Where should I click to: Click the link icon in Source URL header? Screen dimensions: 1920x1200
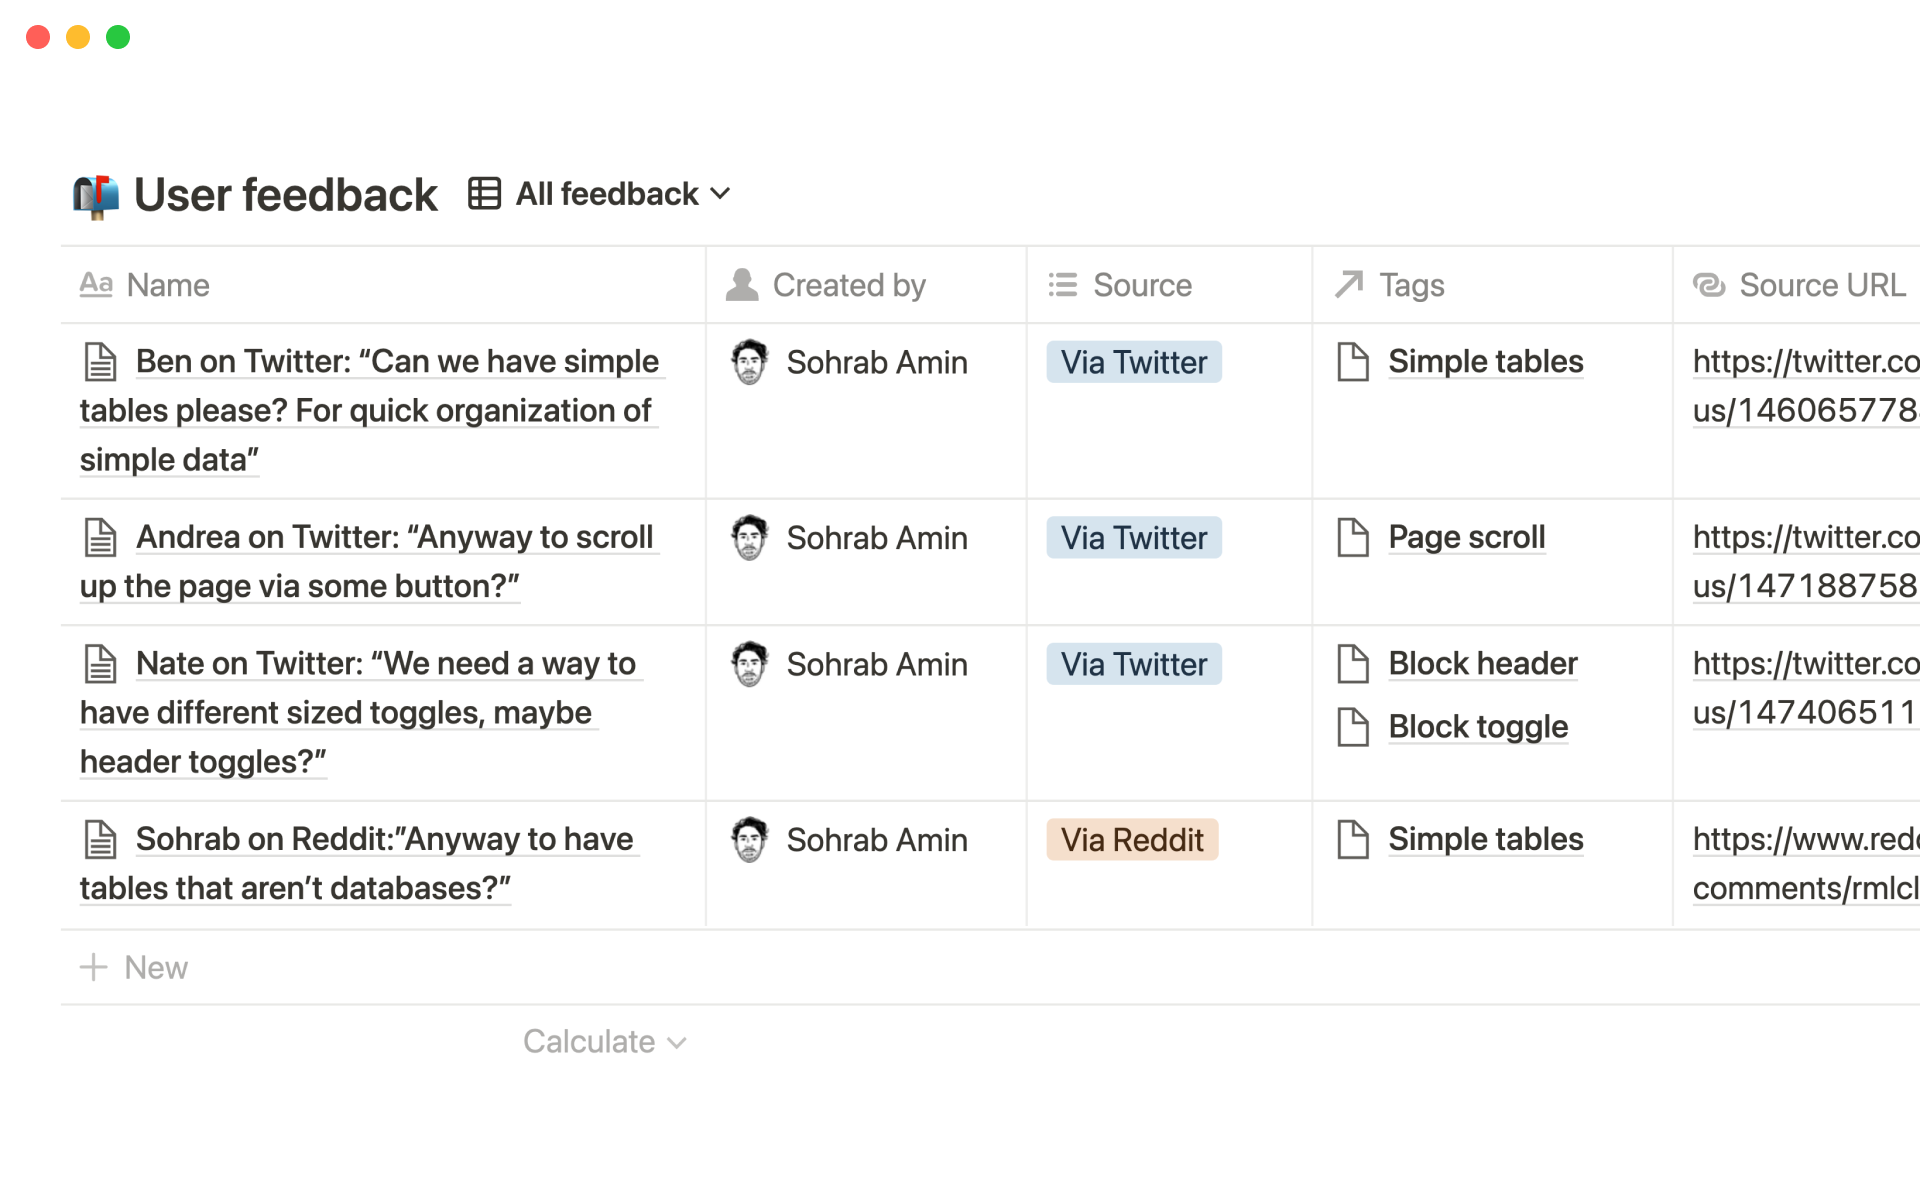pos(1708,285)
